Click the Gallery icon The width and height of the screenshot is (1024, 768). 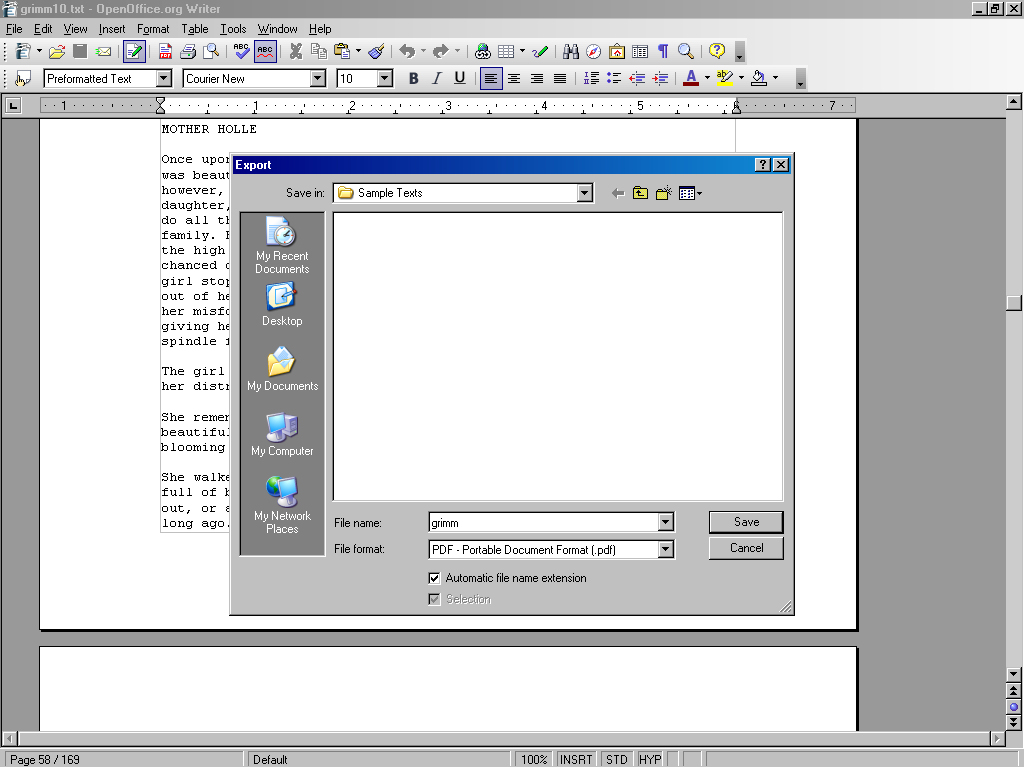(x=616, y=51)
